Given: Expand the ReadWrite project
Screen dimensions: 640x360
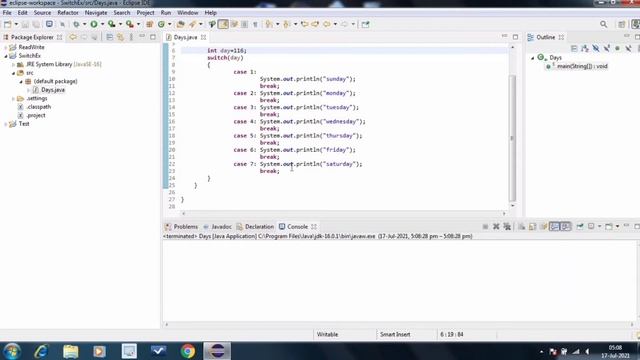Looking at the screenshot, I should pyautogui.click(x=5, y=47).
